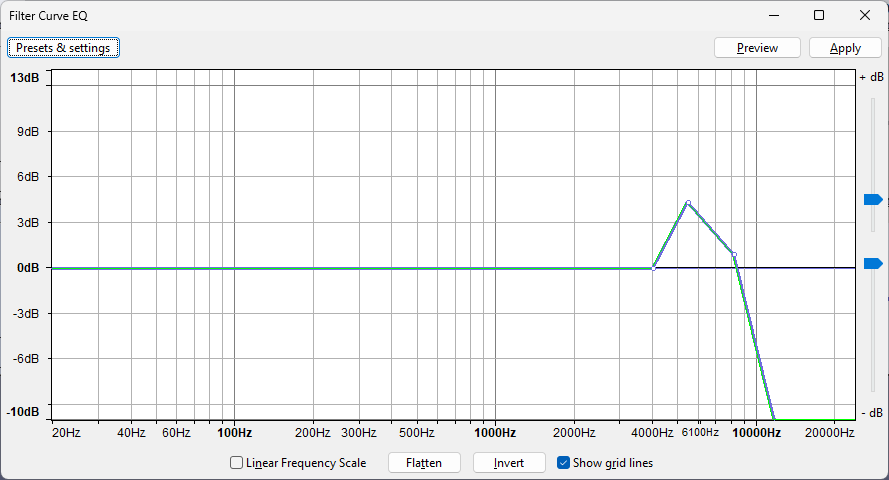Click the 10000Hz frequency axis label
Screen dimensions: 889x480
[x=756, y=433]
